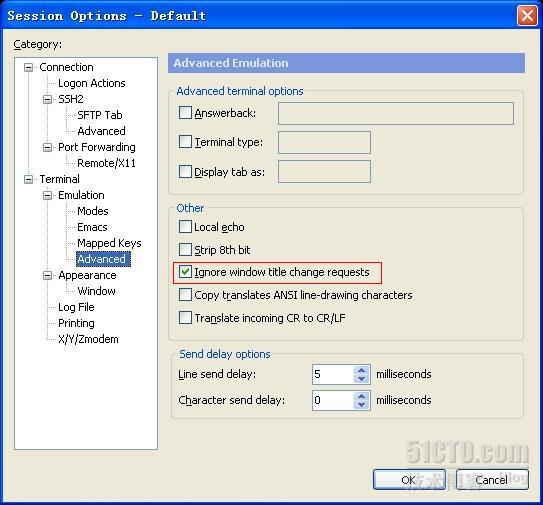
Task: Collapse the Emulation tree node
Action: click(47, 195)
